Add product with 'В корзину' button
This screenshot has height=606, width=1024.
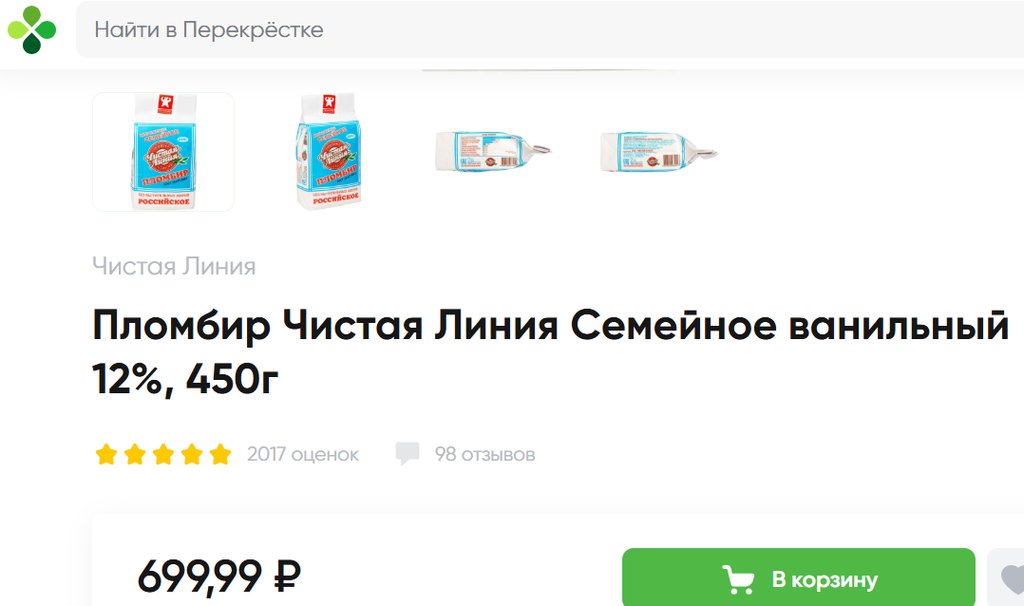click(x=798, y=579)
